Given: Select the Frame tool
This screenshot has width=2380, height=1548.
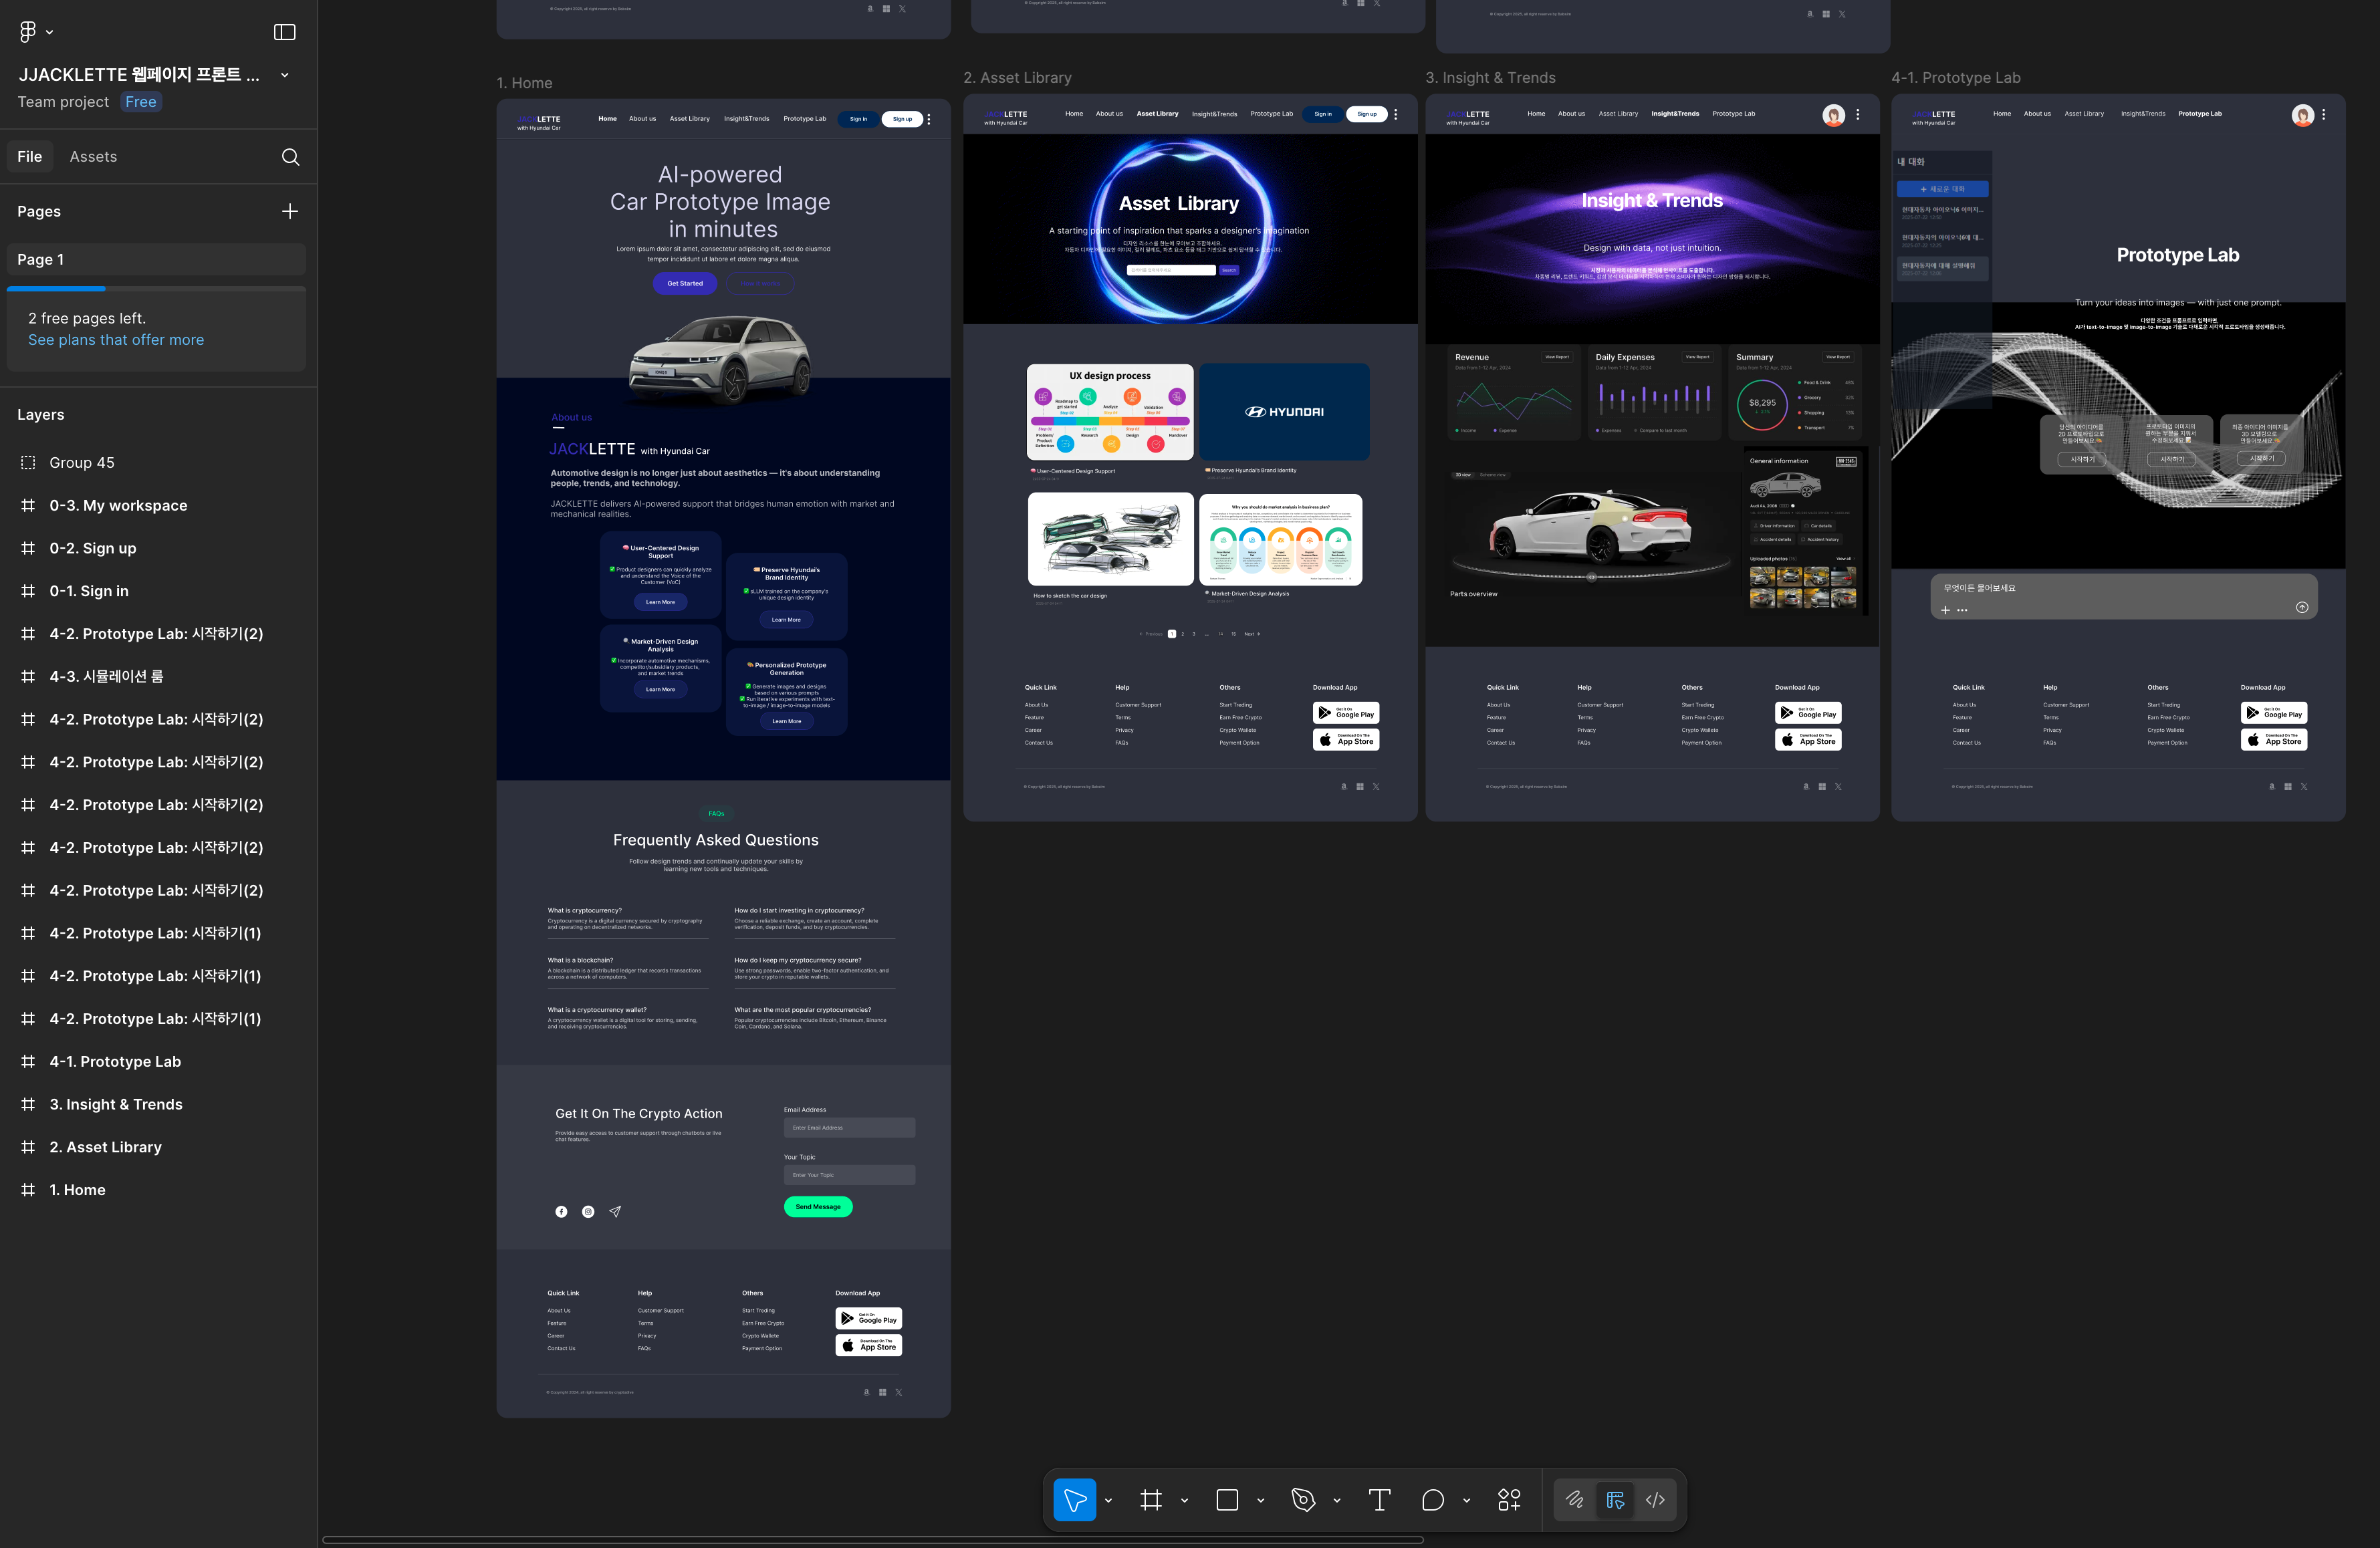Looking at the screenshot, I should (x=1151, y=1500).
